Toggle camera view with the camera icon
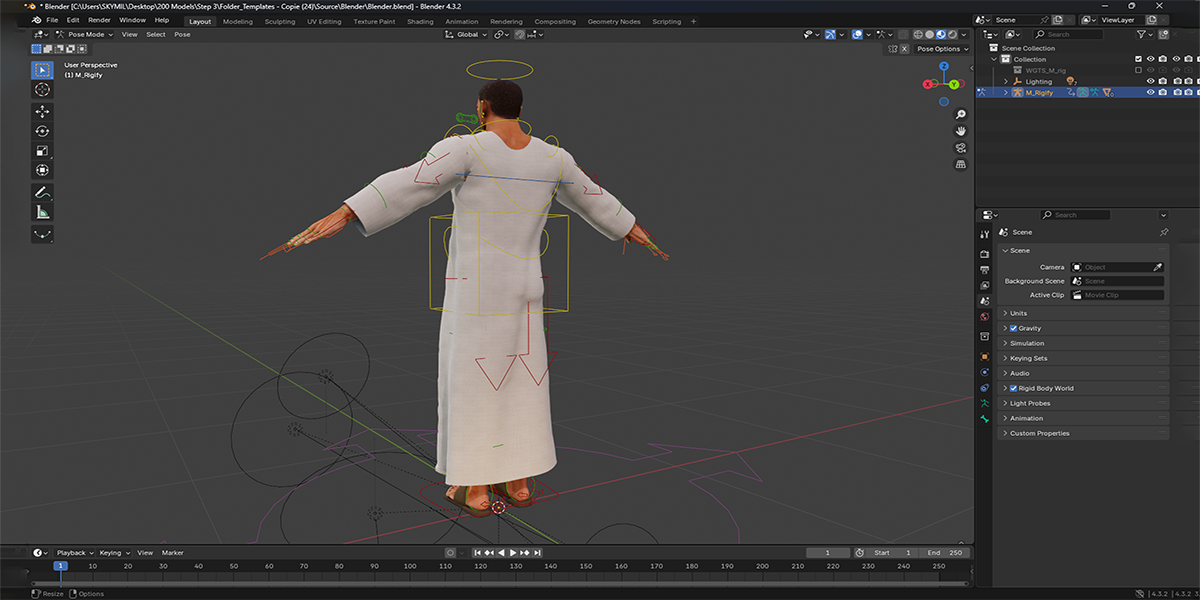Screen dimensions: 1200x600 pos(960,147)
